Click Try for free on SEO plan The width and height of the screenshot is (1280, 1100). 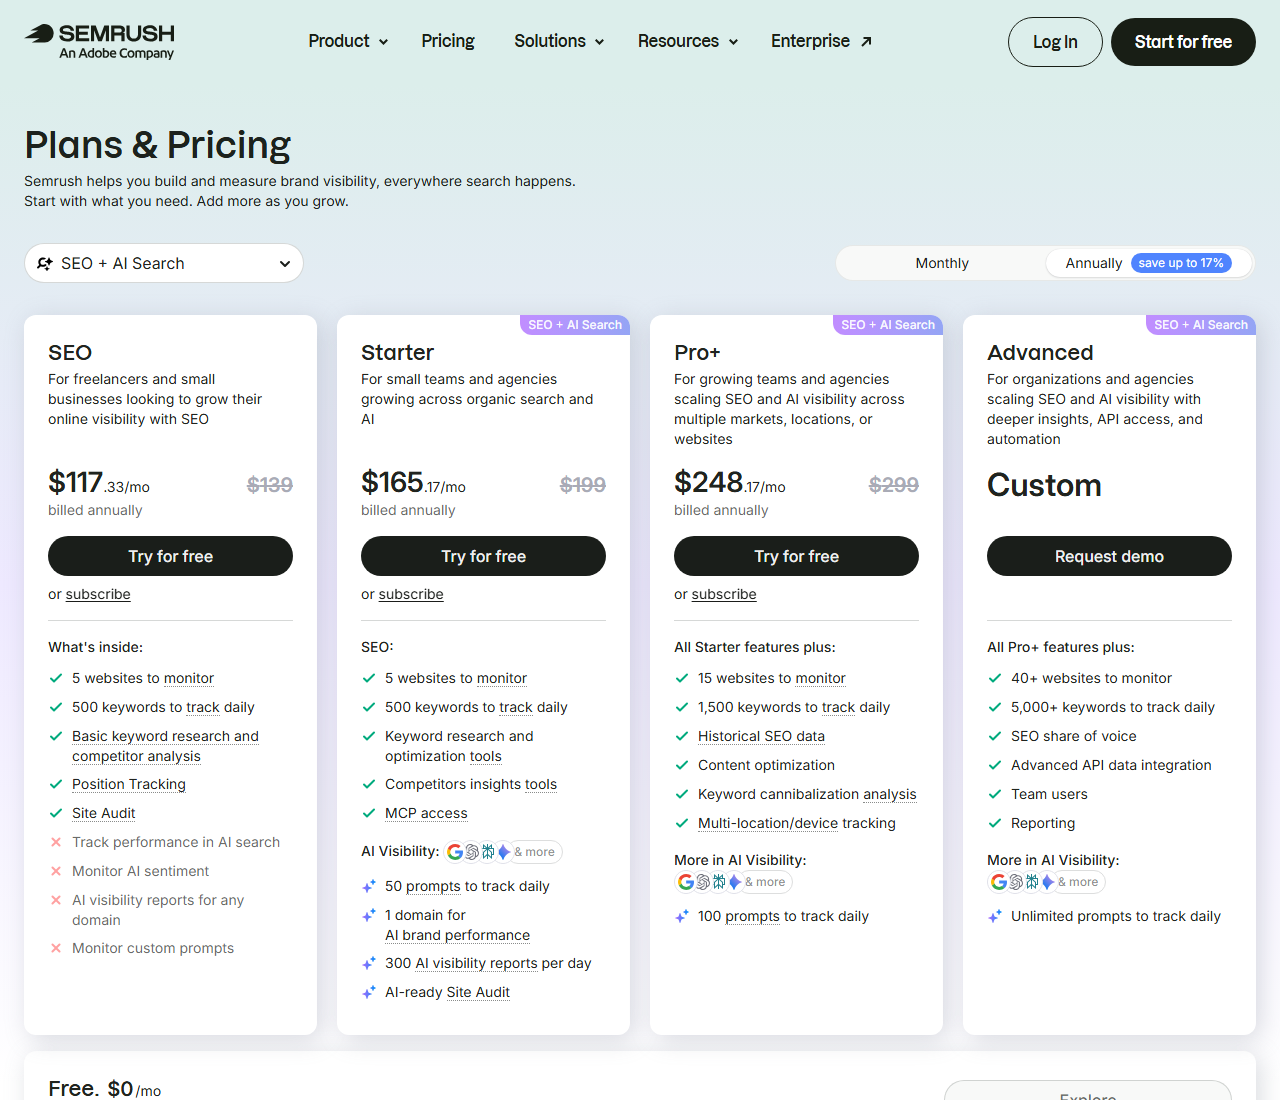(x=170, y=556)
